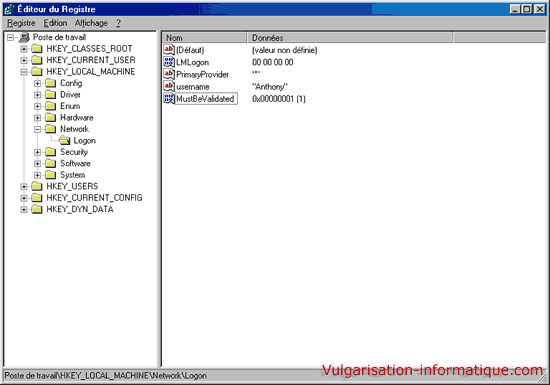Expand the System key
The width and height of the screenshot is (550, 385).
[x=38, y=175]
